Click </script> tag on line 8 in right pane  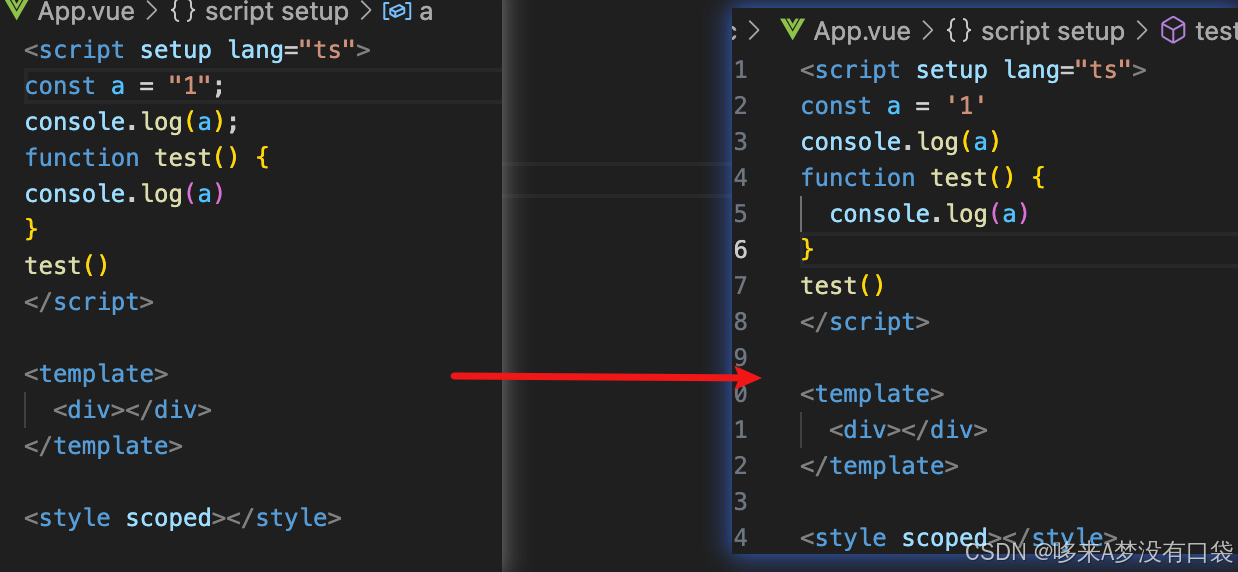click(x=865, y=322)
